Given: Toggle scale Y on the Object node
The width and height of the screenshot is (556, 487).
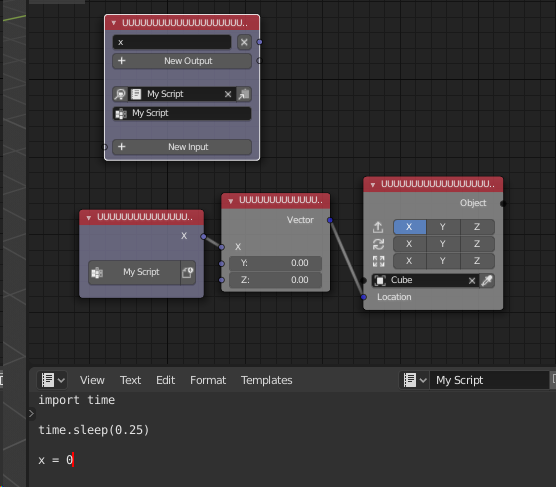Looking at the screenshot, I should (443, 261).
